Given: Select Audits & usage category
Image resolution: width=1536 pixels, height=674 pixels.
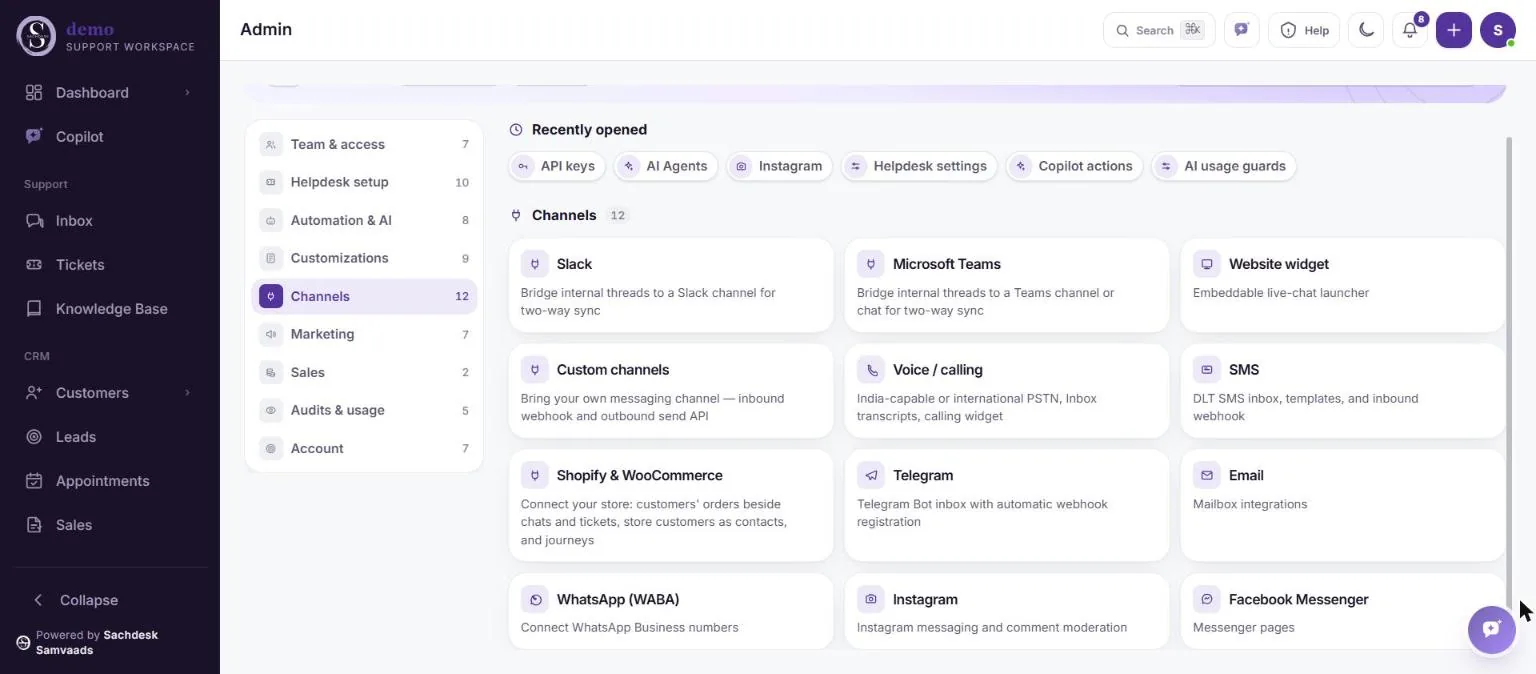Looking at the screenshot, I should click(x=364, y=411).
